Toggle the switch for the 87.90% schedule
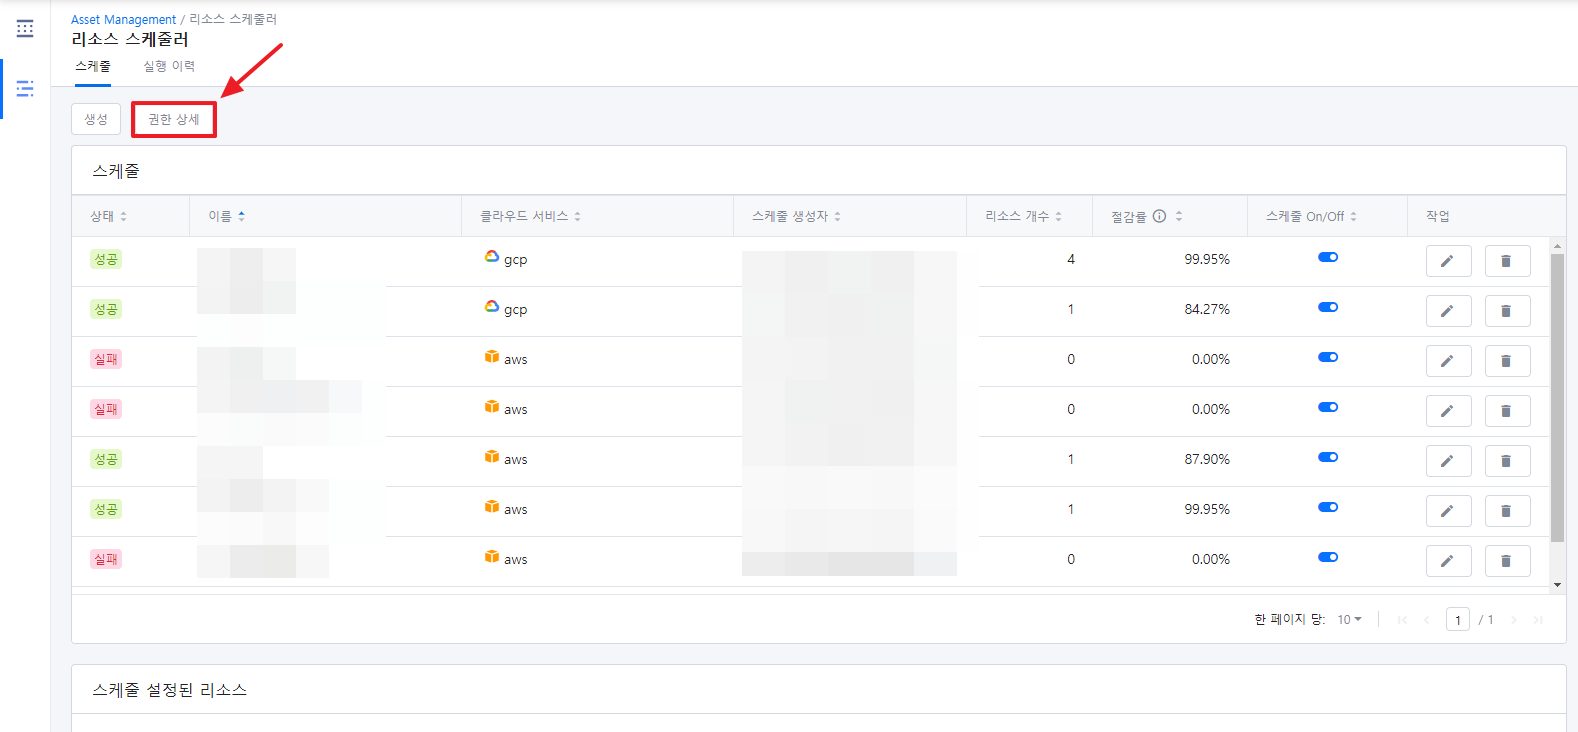Viewport: 1578px width, 732px height. [x=1327, y=457]
